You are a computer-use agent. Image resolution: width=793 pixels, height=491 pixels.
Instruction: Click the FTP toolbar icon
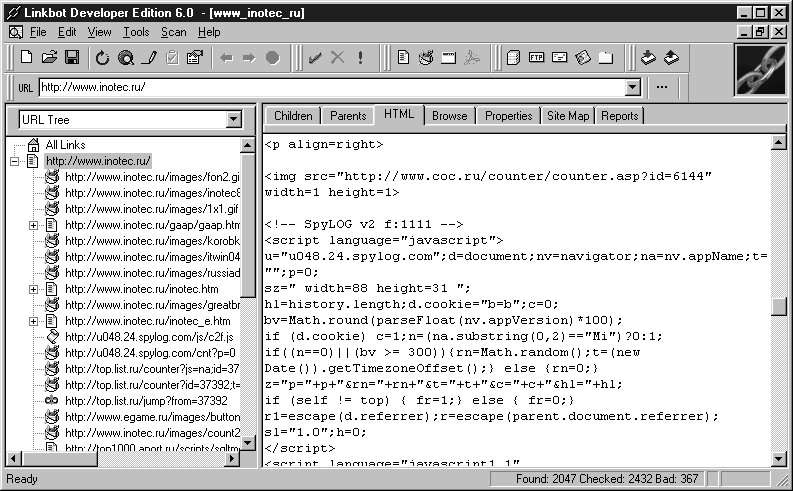click(536, 57)
